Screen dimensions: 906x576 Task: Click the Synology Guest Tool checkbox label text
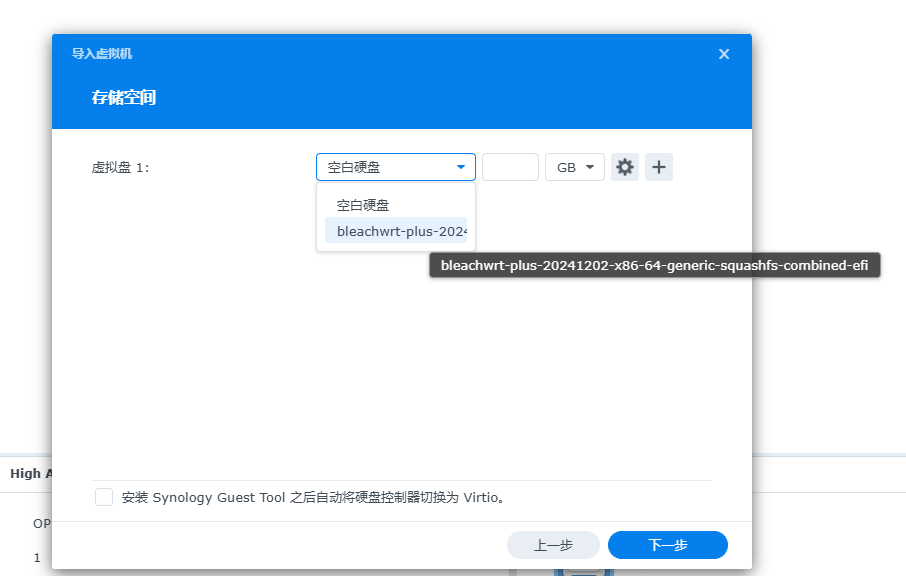coord(315,497)
